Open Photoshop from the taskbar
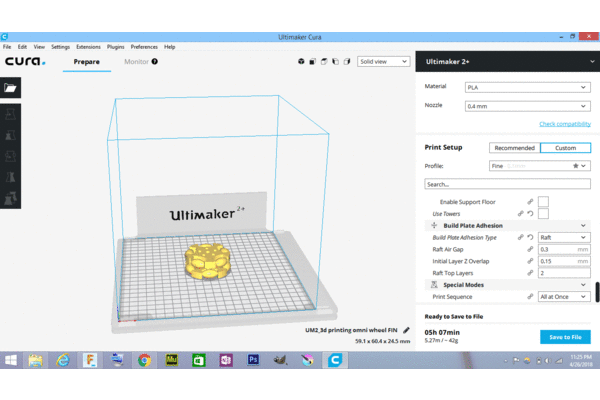 pyautogui.click(x=253, y=360)
